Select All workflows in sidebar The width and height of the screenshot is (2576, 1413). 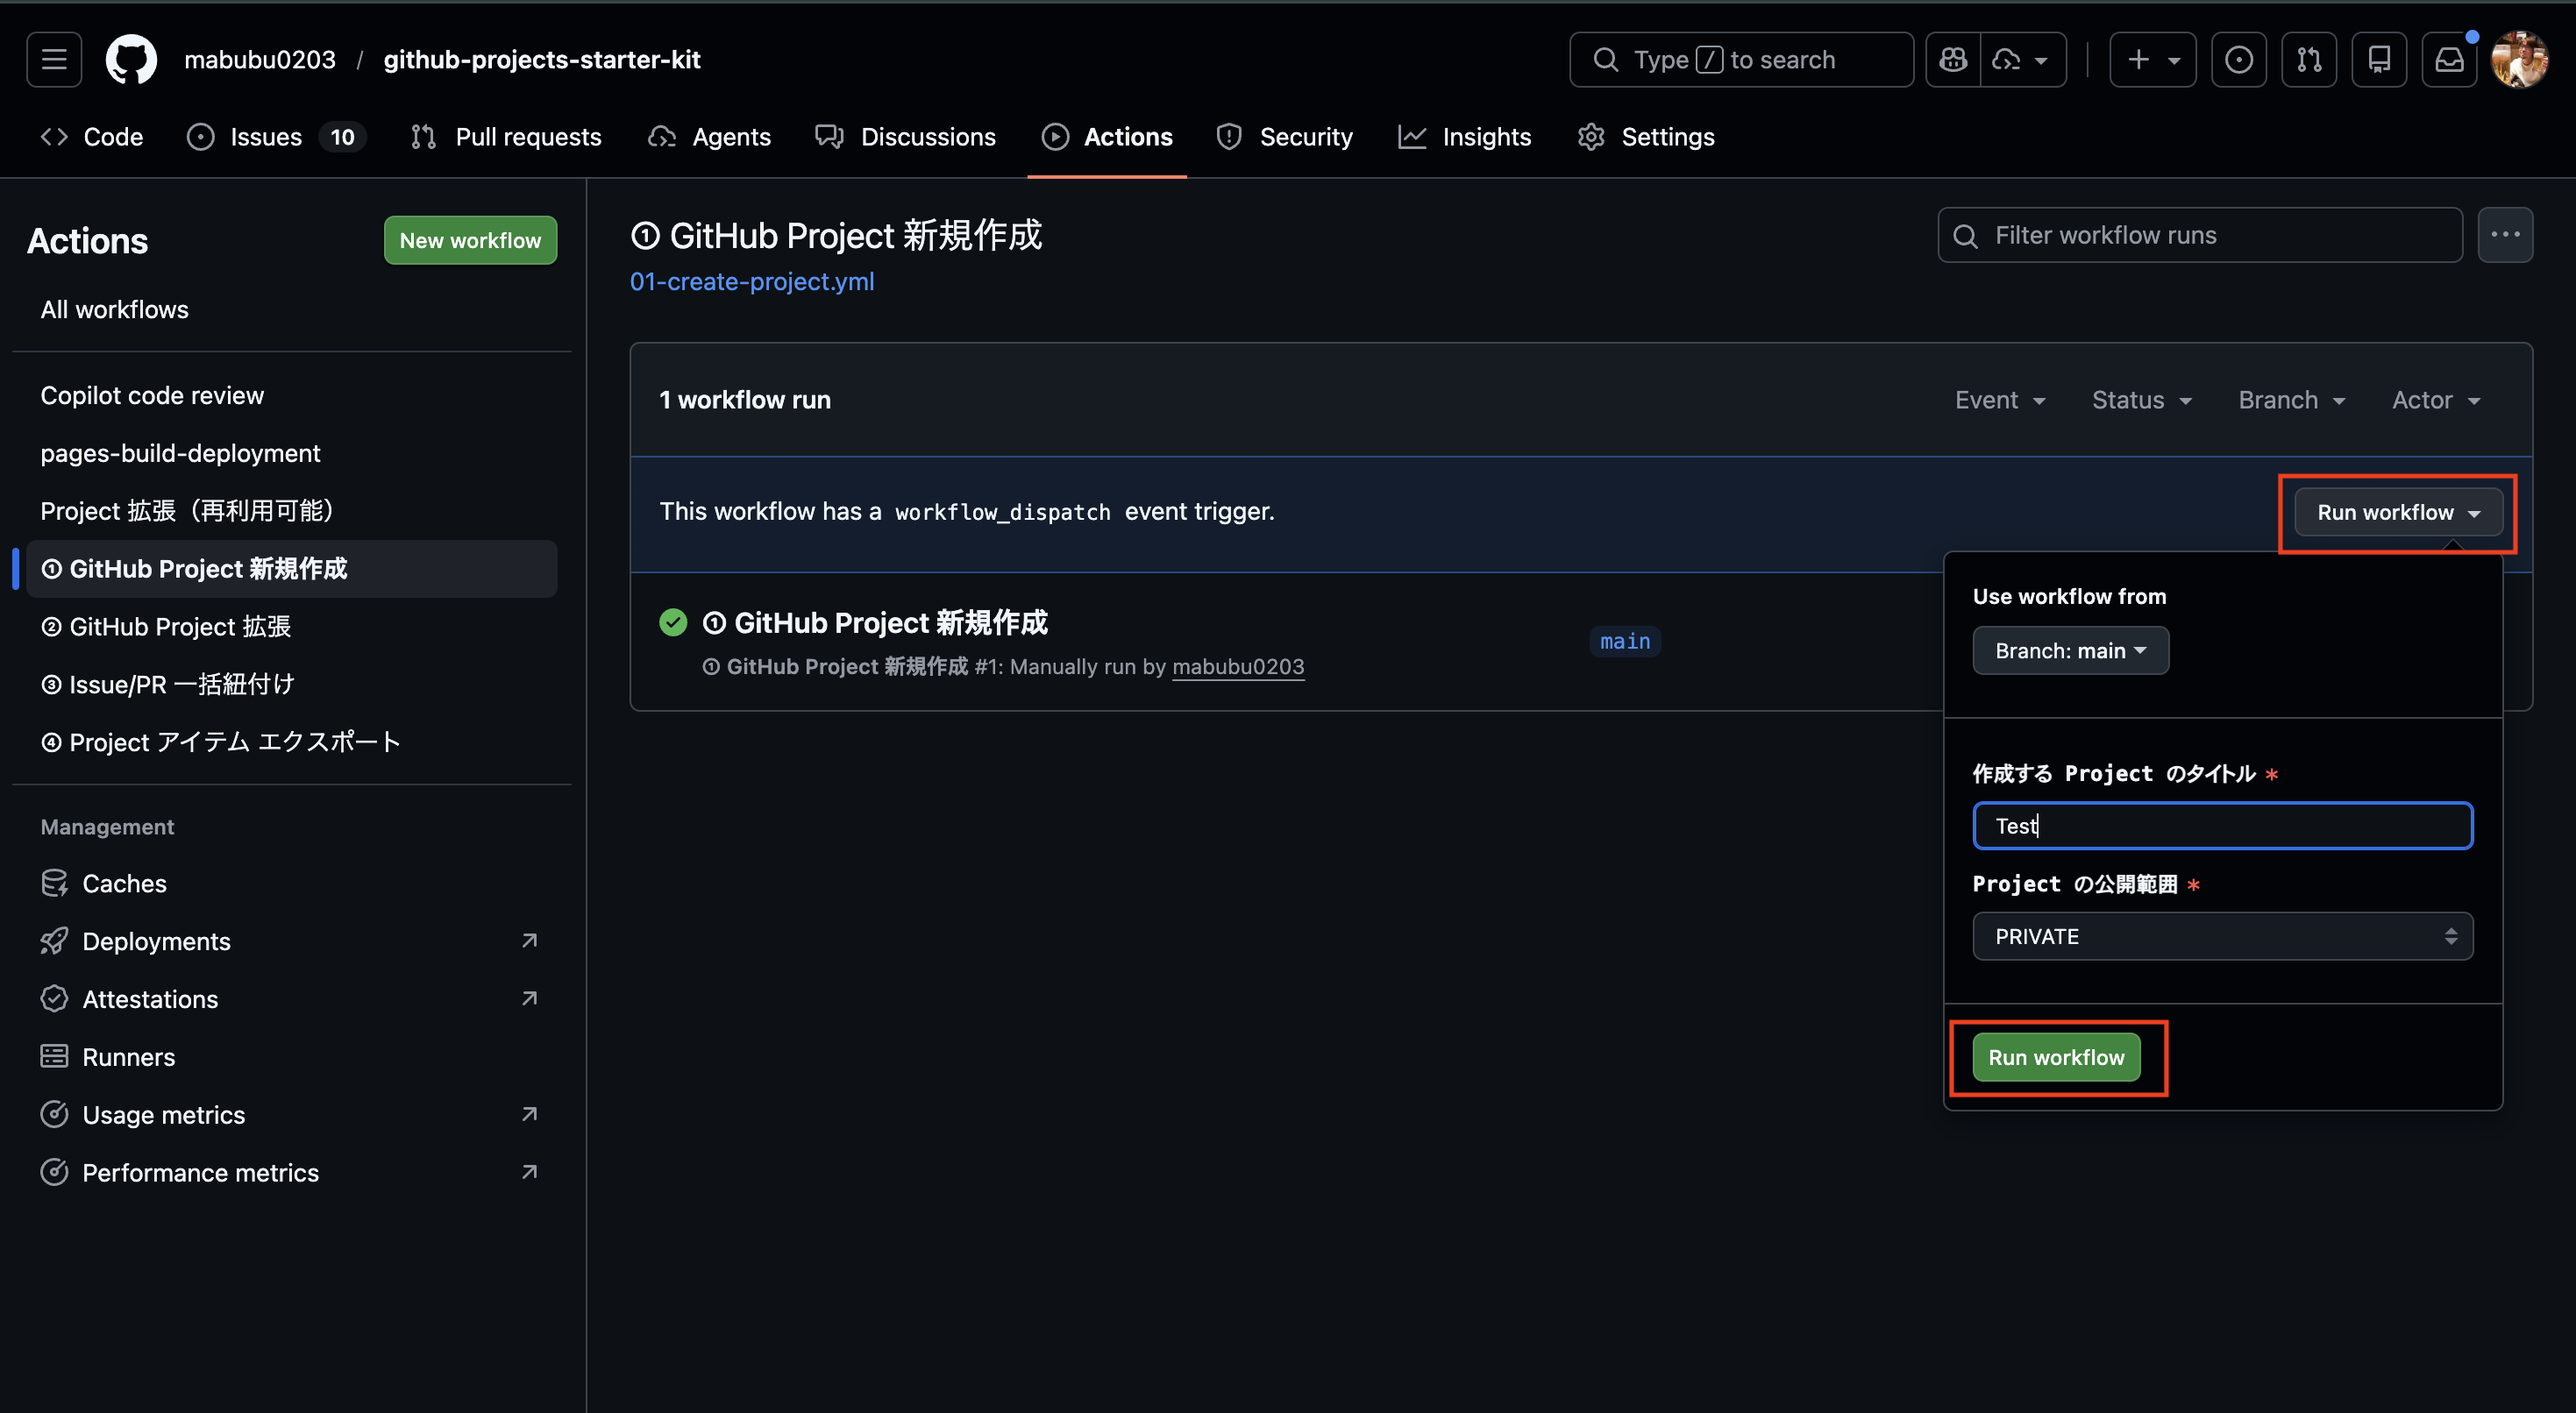pos(292,310)
